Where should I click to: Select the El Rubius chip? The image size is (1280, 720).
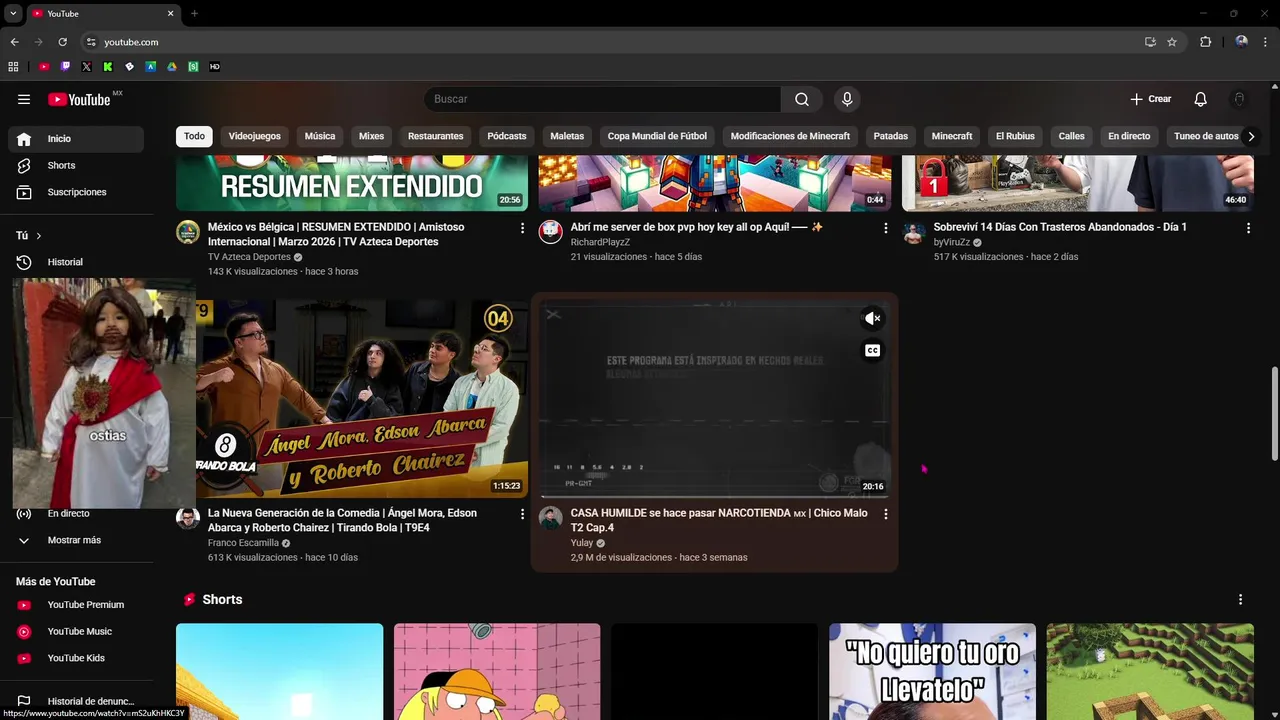(x=1015, y=136)
